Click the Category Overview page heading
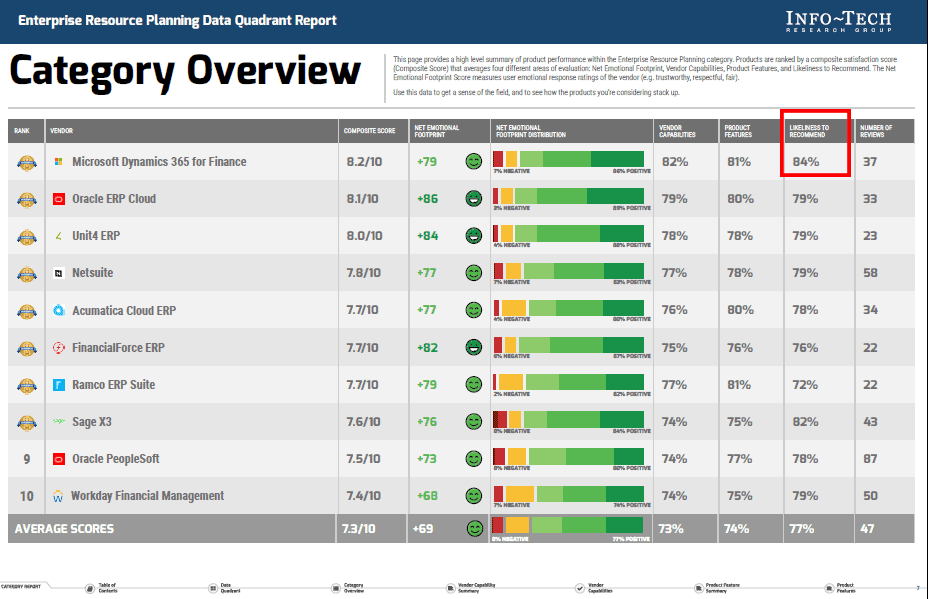 coord(185,73)
